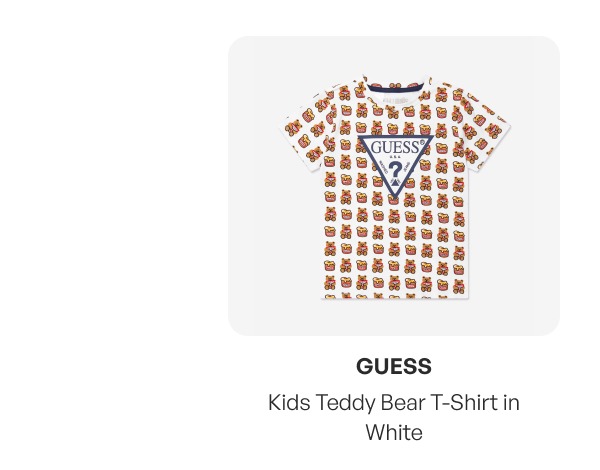Screen dimensions: 600x470
Task: Click the grey card area above the shirt
Action: (x=394, y=55)
